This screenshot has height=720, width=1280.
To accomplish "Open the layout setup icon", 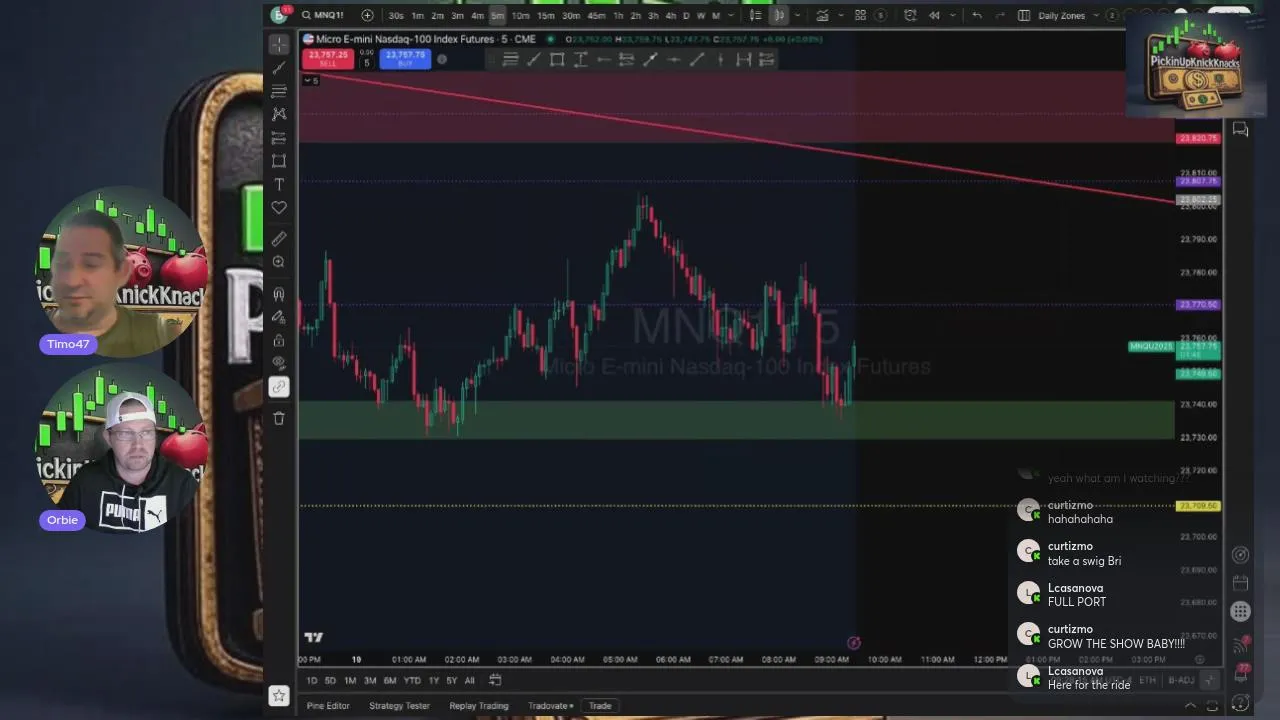I will pyautogui.click(x=1024, y=15).
